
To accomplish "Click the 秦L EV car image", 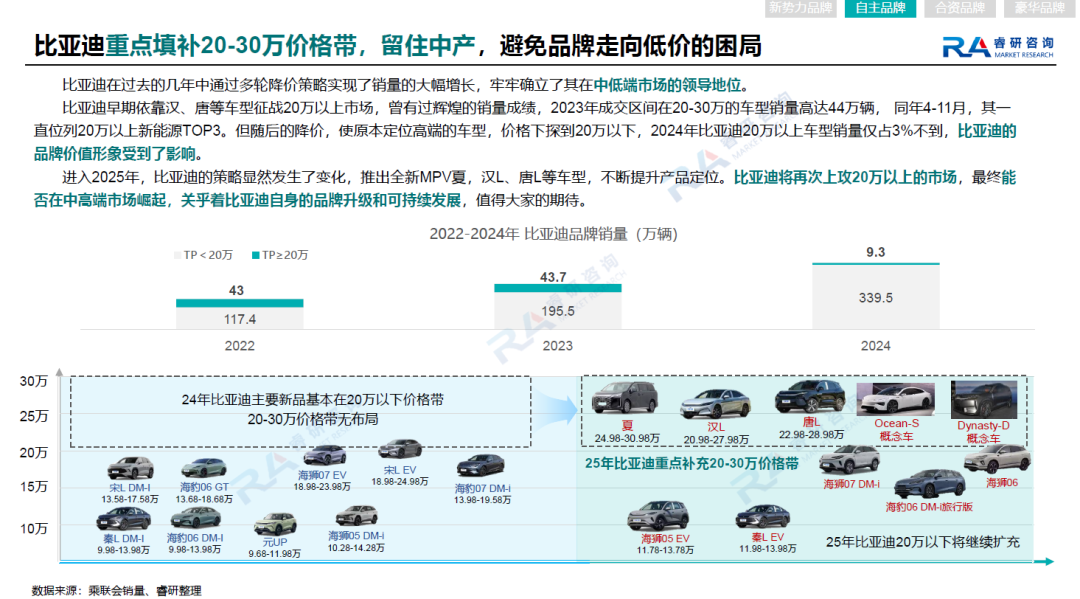I will click(762, 516).
